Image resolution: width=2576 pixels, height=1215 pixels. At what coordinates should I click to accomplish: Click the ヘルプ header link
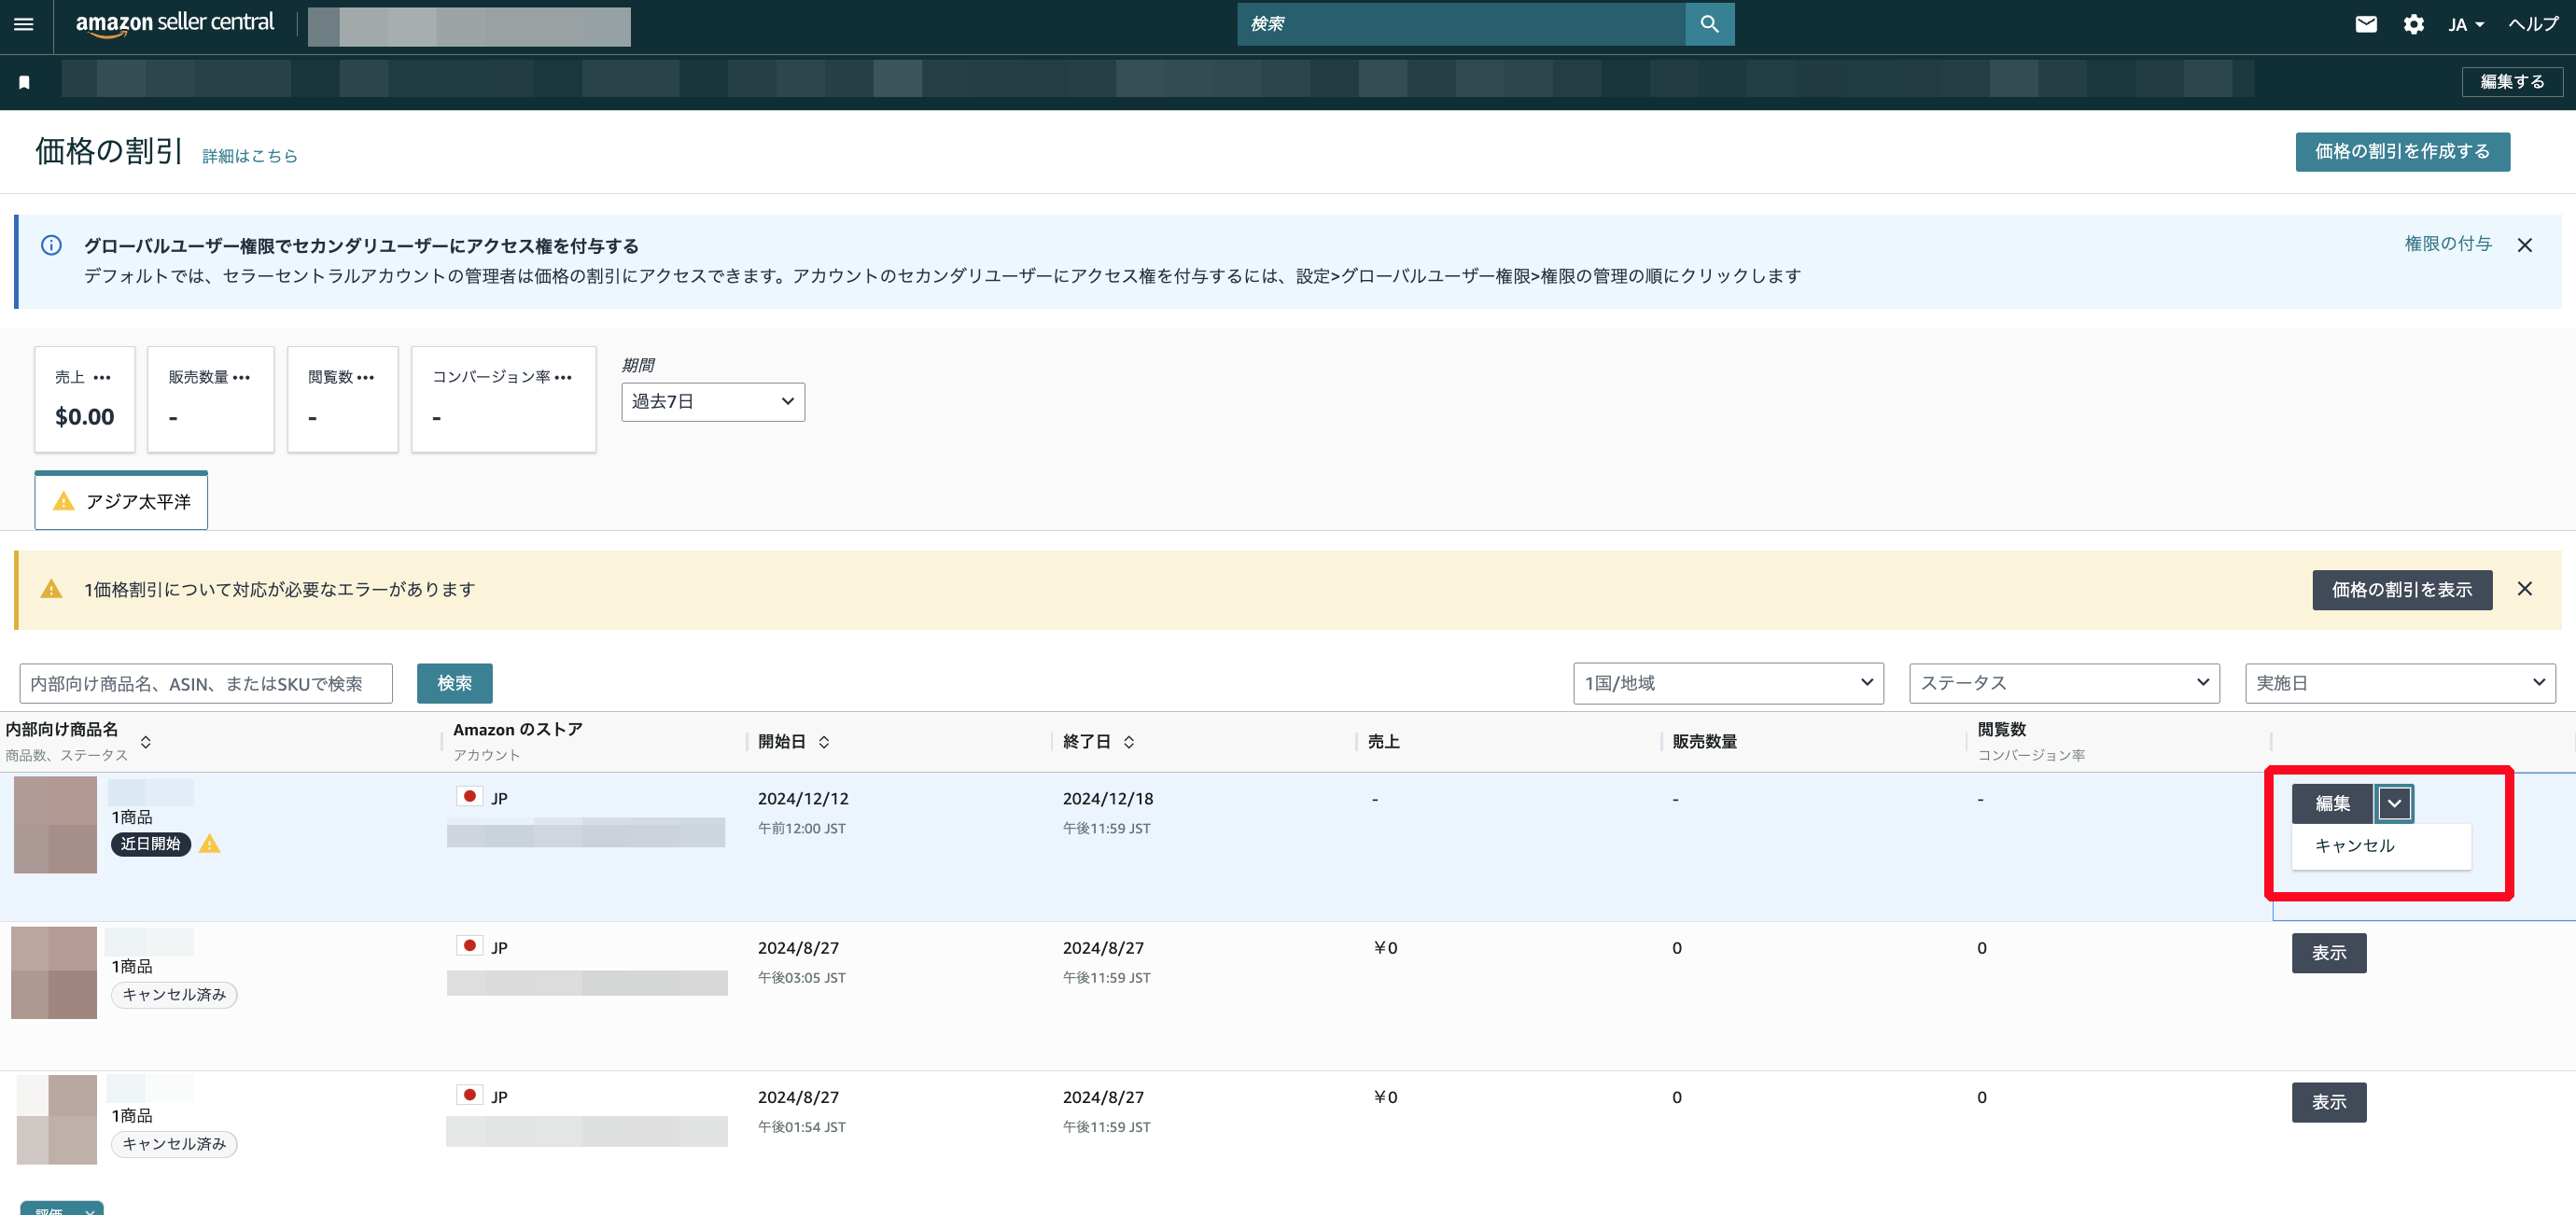[2532, 24]
